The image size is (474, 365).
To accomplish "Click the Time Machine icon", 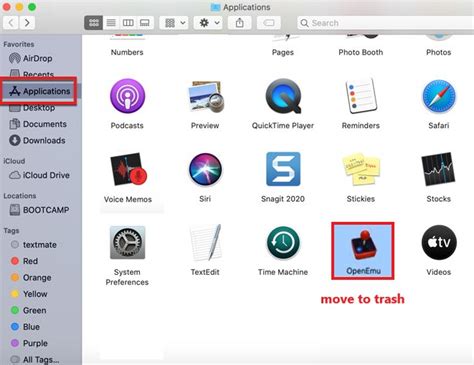I will 283,243.
